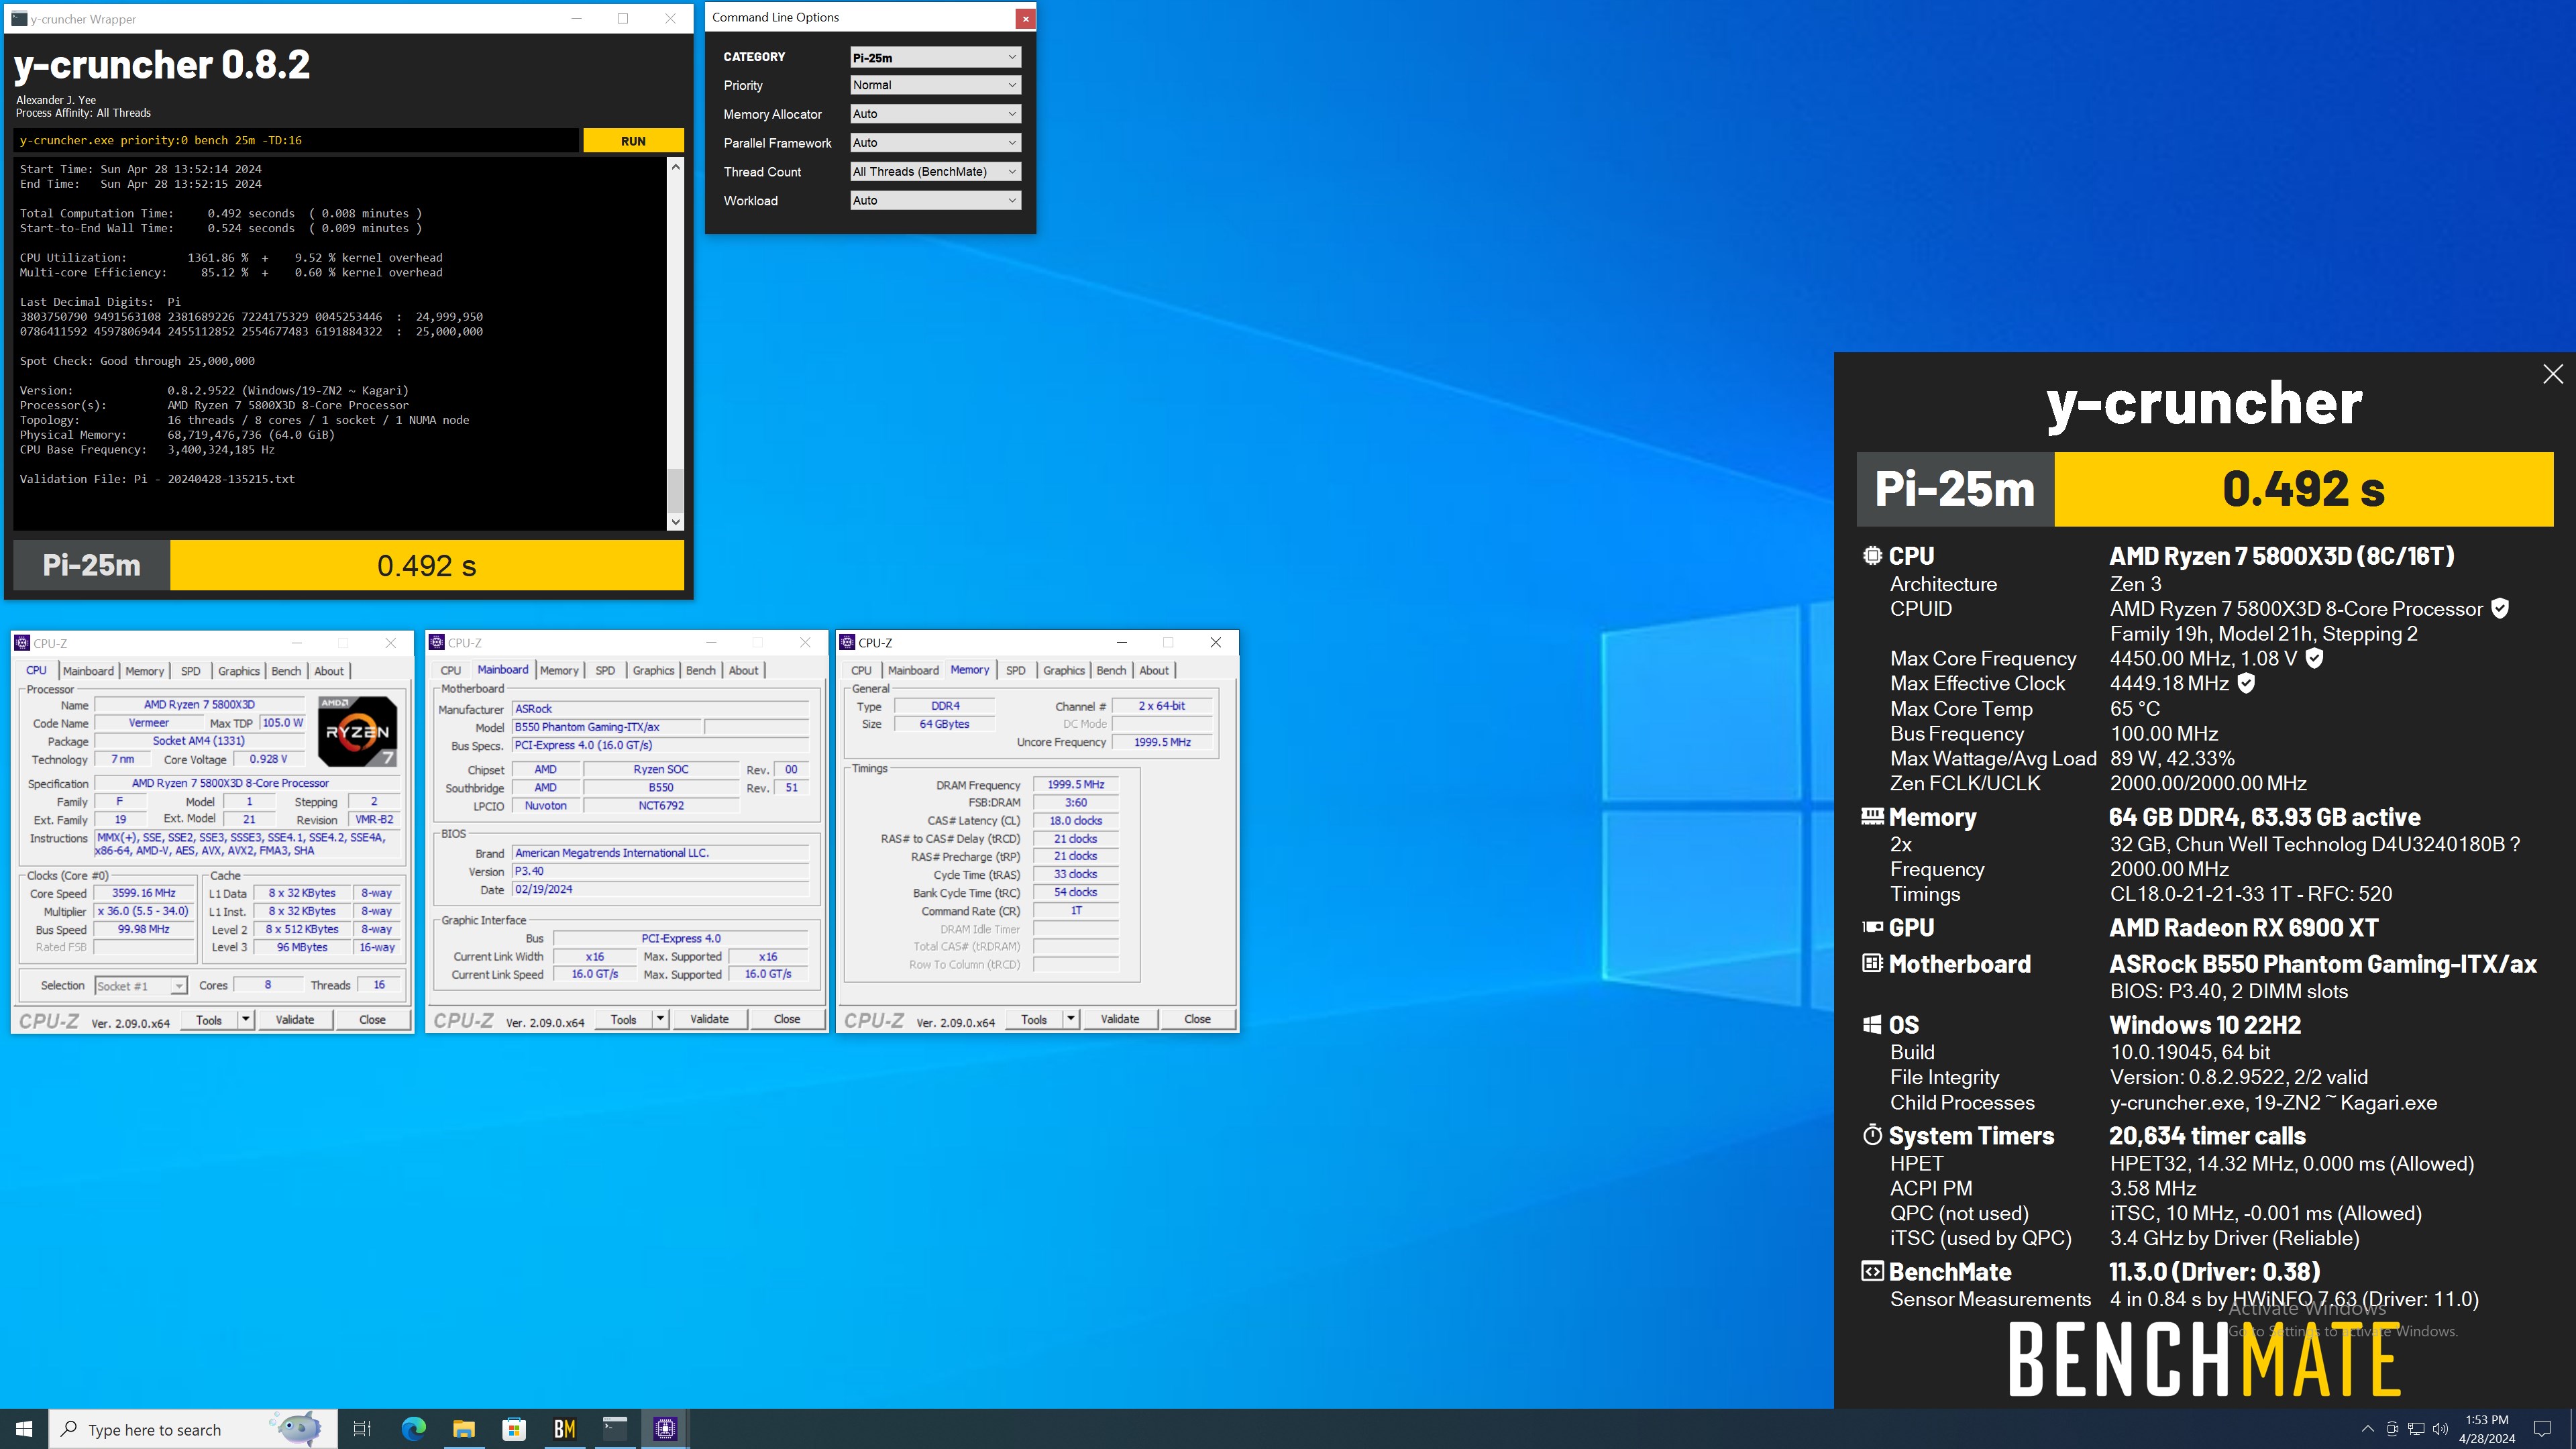Viewport: 2576px width, 1449px height.
Task: Click Validate in CPU-Z CPU window
Action: tap(295, 1019)
